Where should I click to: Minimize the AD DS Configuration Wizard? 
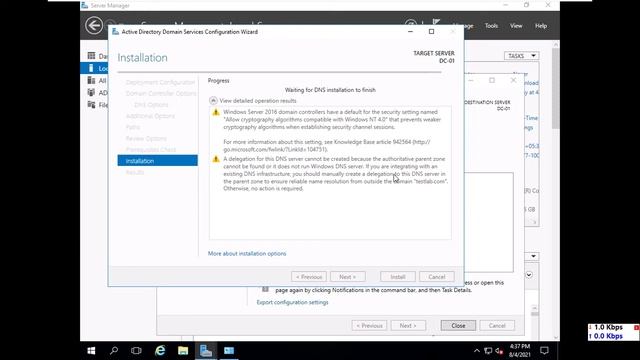point(410,31)
